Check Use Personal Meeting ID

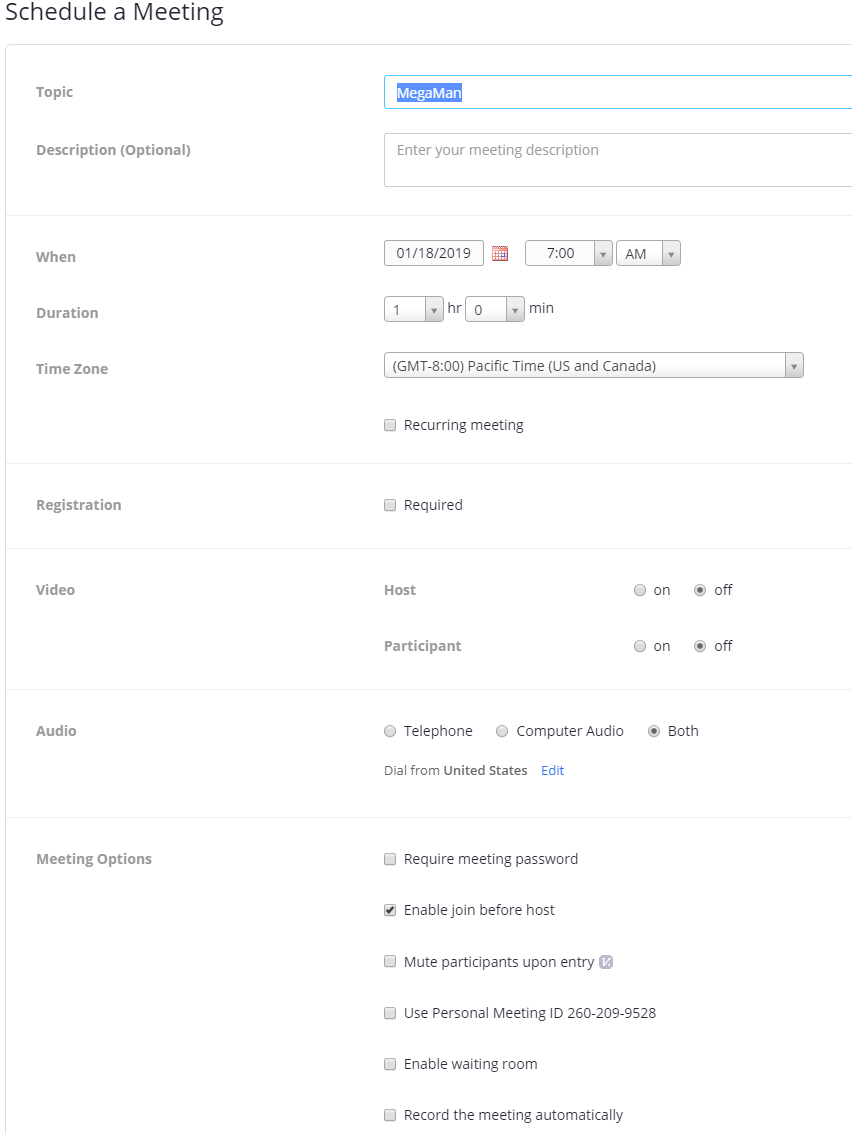[390, 1012]
